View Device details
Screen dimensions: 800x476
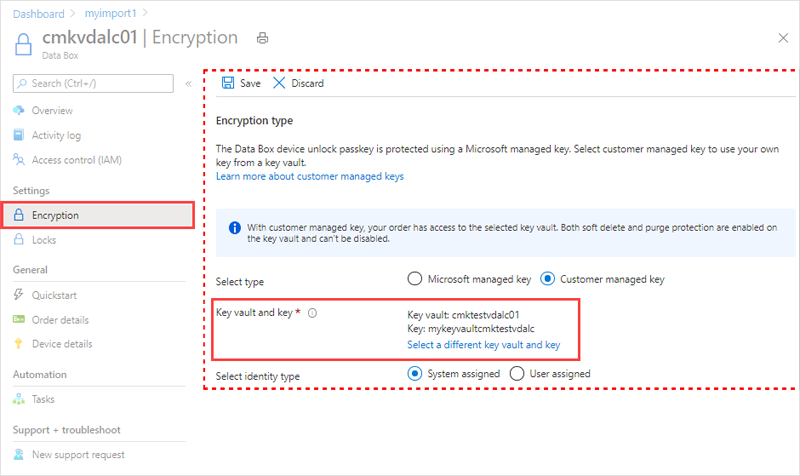[62, 345]
